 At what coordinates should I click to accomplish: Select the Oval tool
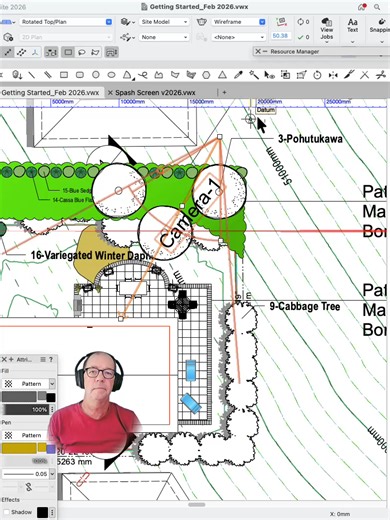tap(111, 75)
